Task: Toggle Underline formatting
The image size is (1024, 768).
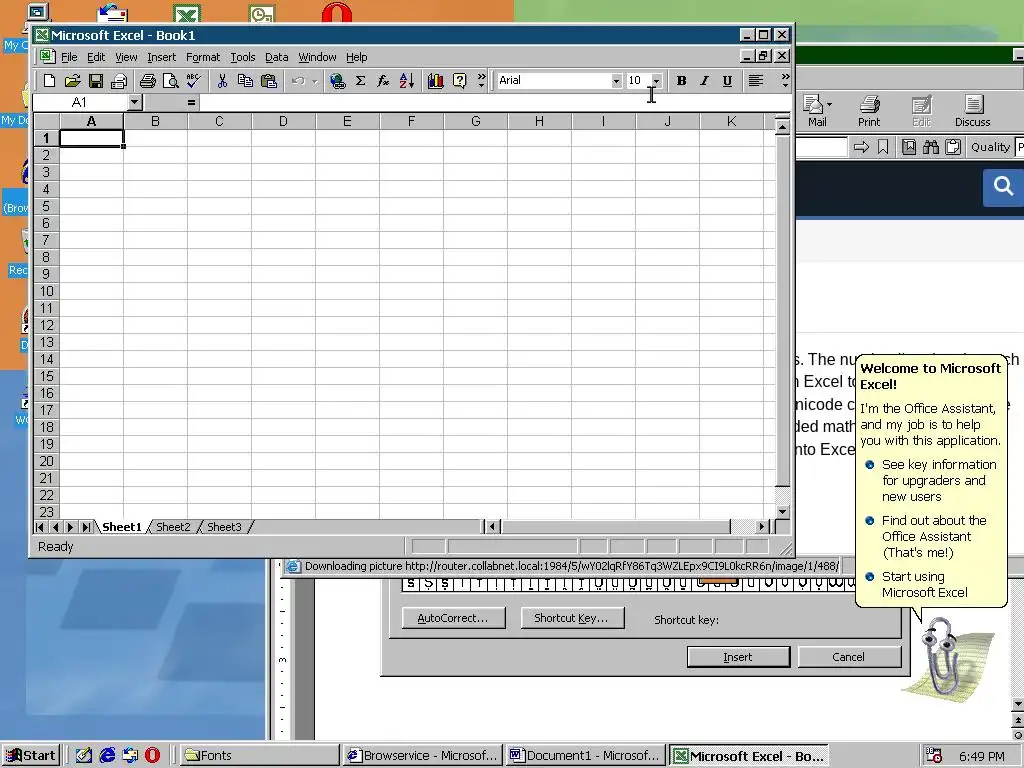Action: tap(727, 81)
